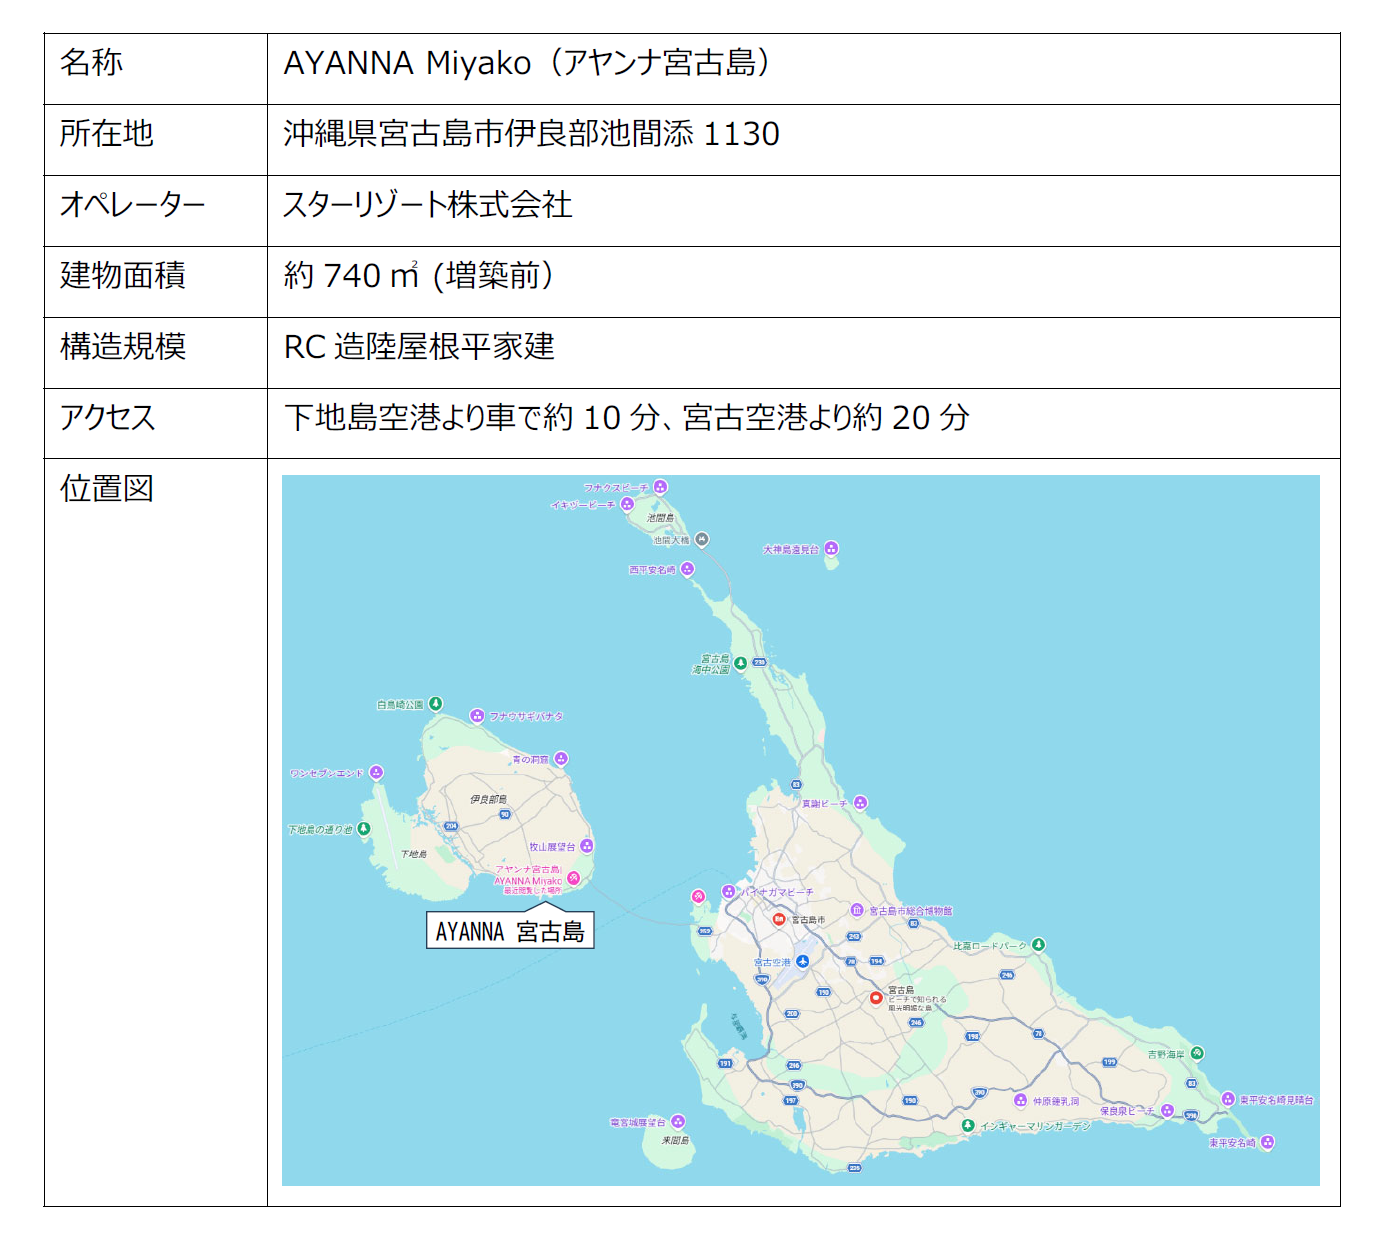Click the red 宮古島 location pin
The width and height of the screenshot is (1387, 1235).
click(876, 997)
